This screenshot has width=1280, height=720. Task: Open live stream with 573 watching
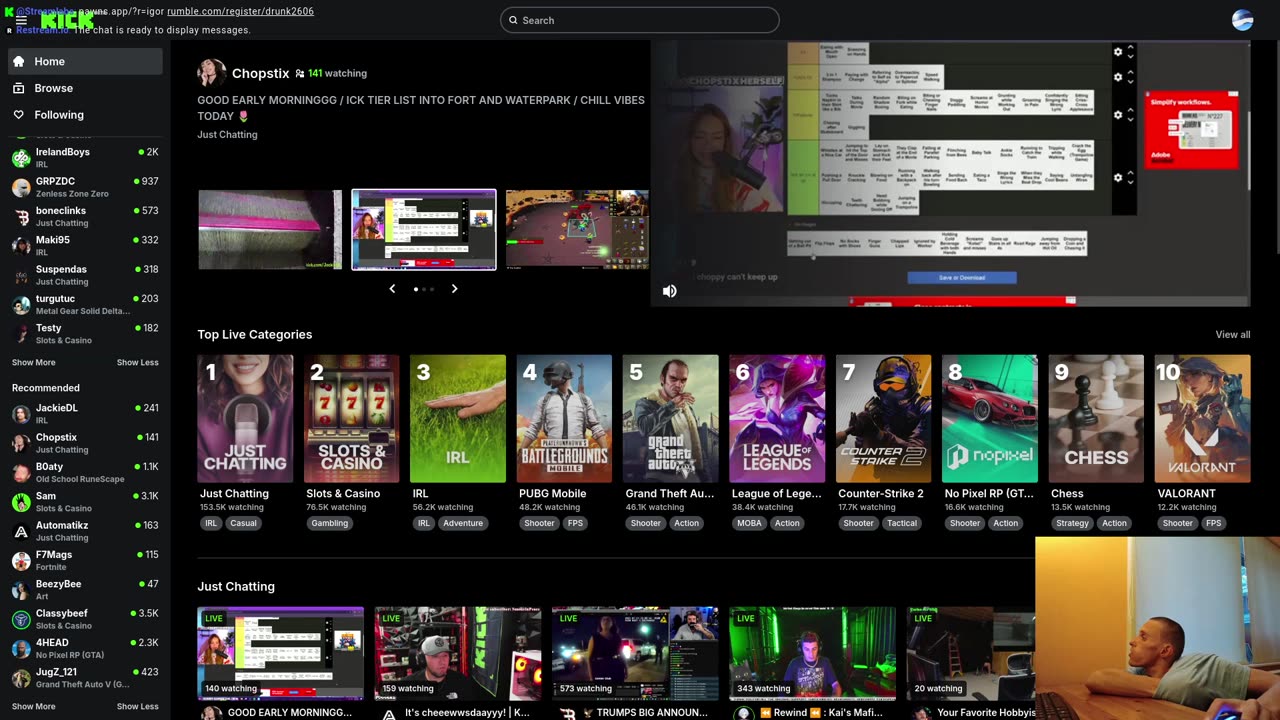point(634,653)
